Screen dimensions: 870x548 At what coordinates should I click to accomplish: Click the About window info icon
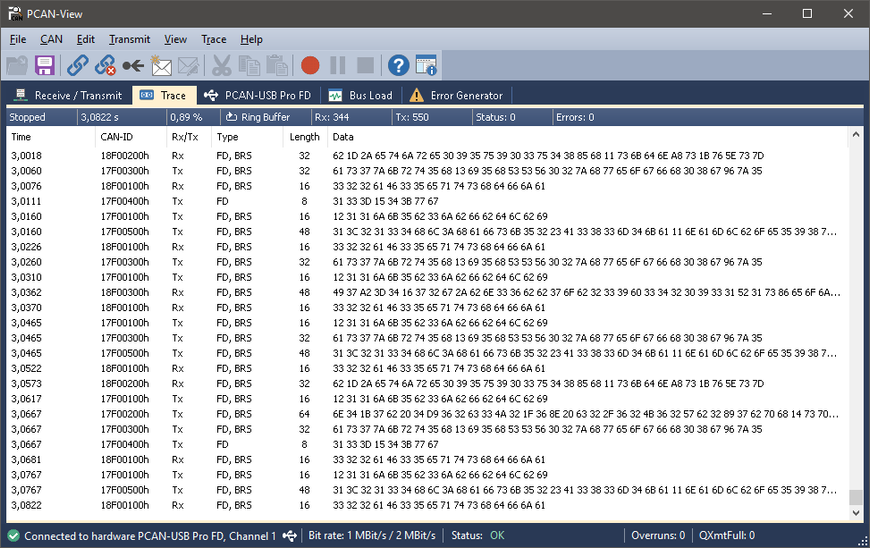426,65
